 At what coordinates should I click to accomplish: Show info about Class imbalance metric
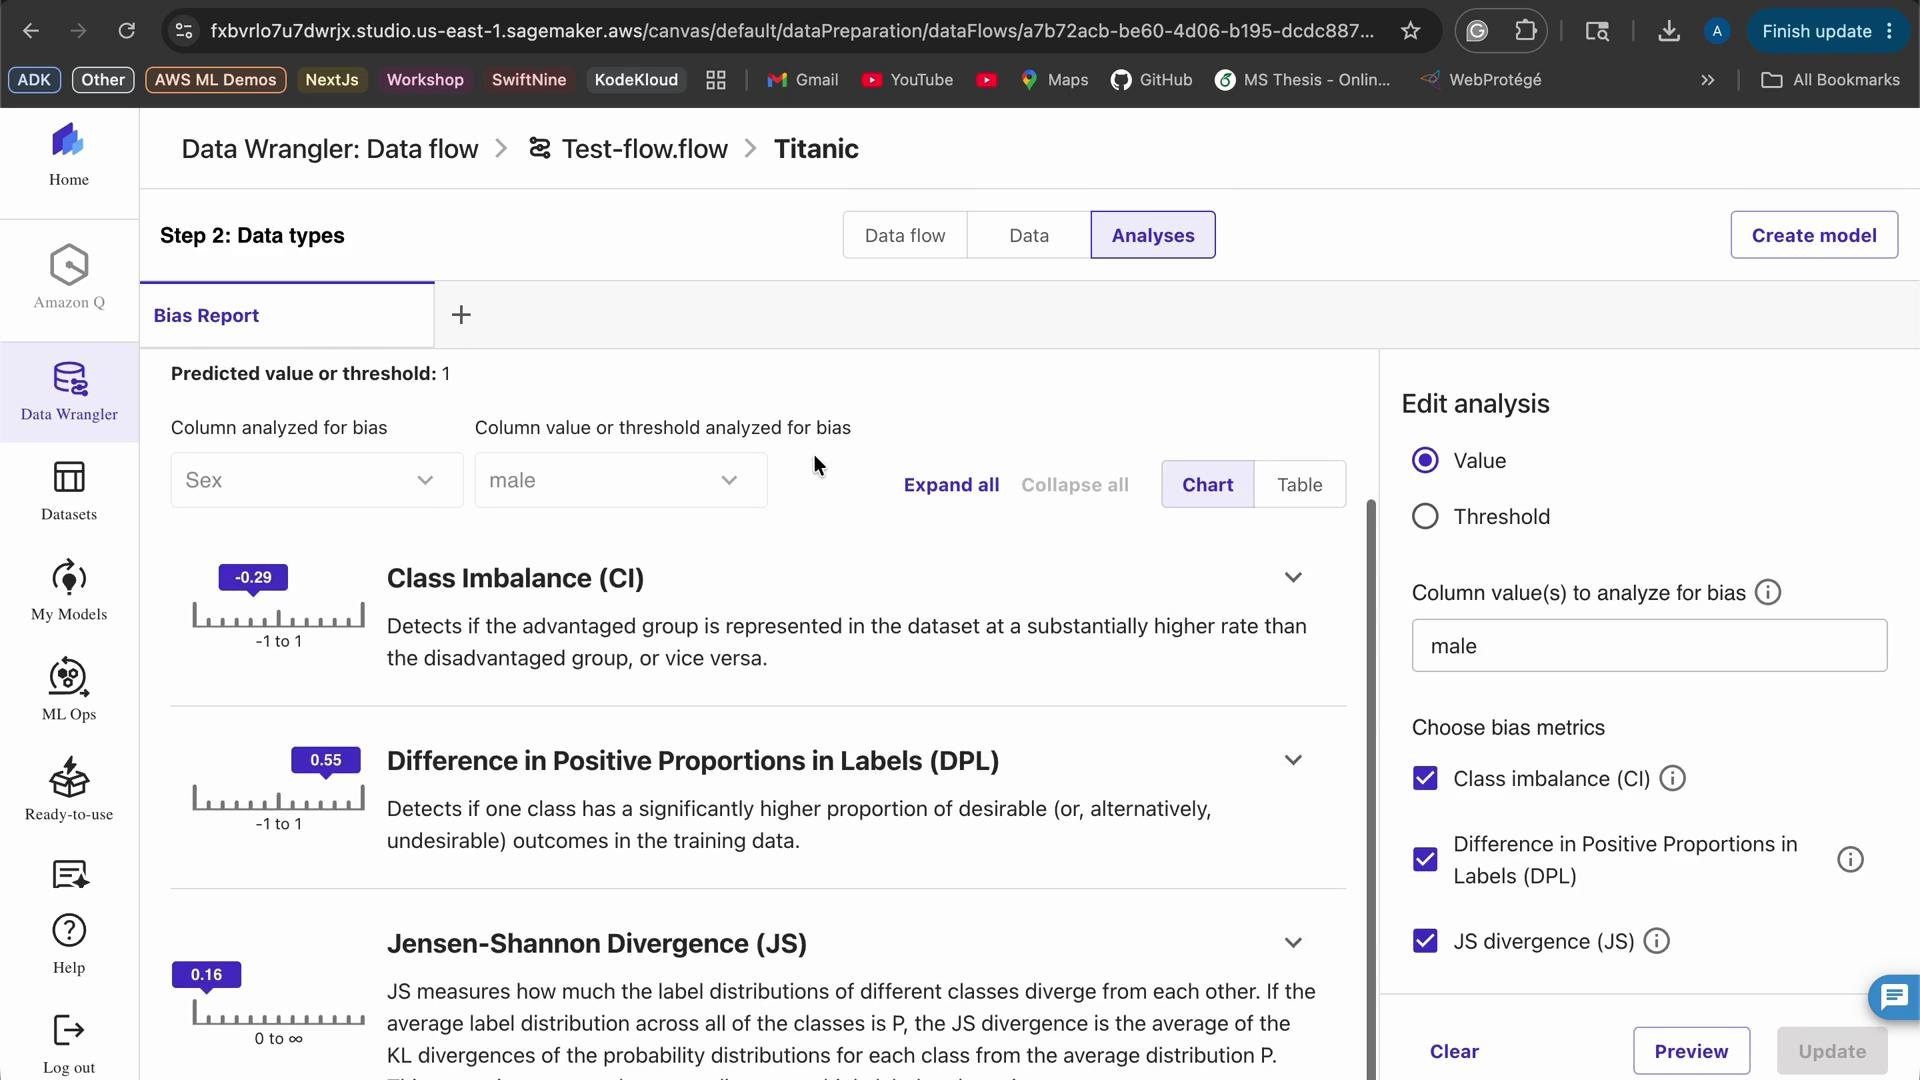click(1673, 778)
